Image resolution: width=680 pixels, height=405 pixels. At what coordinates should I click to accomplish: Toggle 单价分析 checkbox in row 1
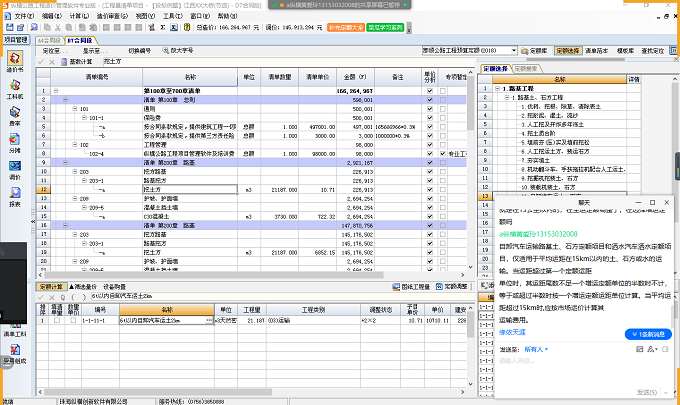click(430, 91)
